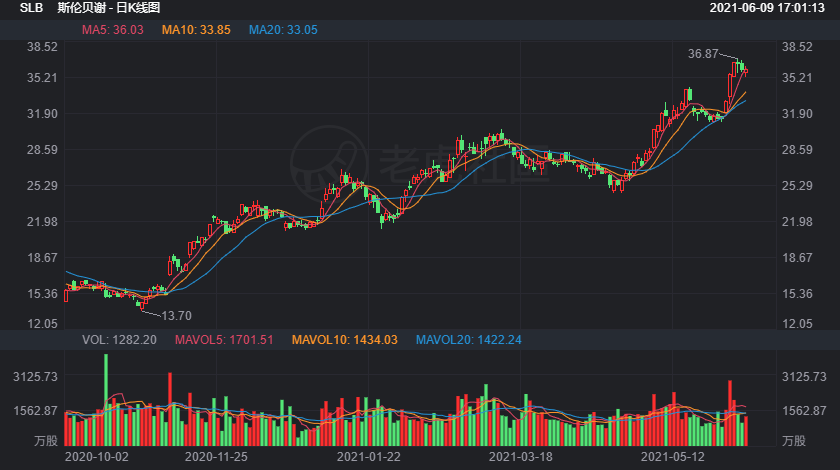Click right axis price 31.90
Image resolution: width=840 pixels, height=470 pixels.
point(797,114)
